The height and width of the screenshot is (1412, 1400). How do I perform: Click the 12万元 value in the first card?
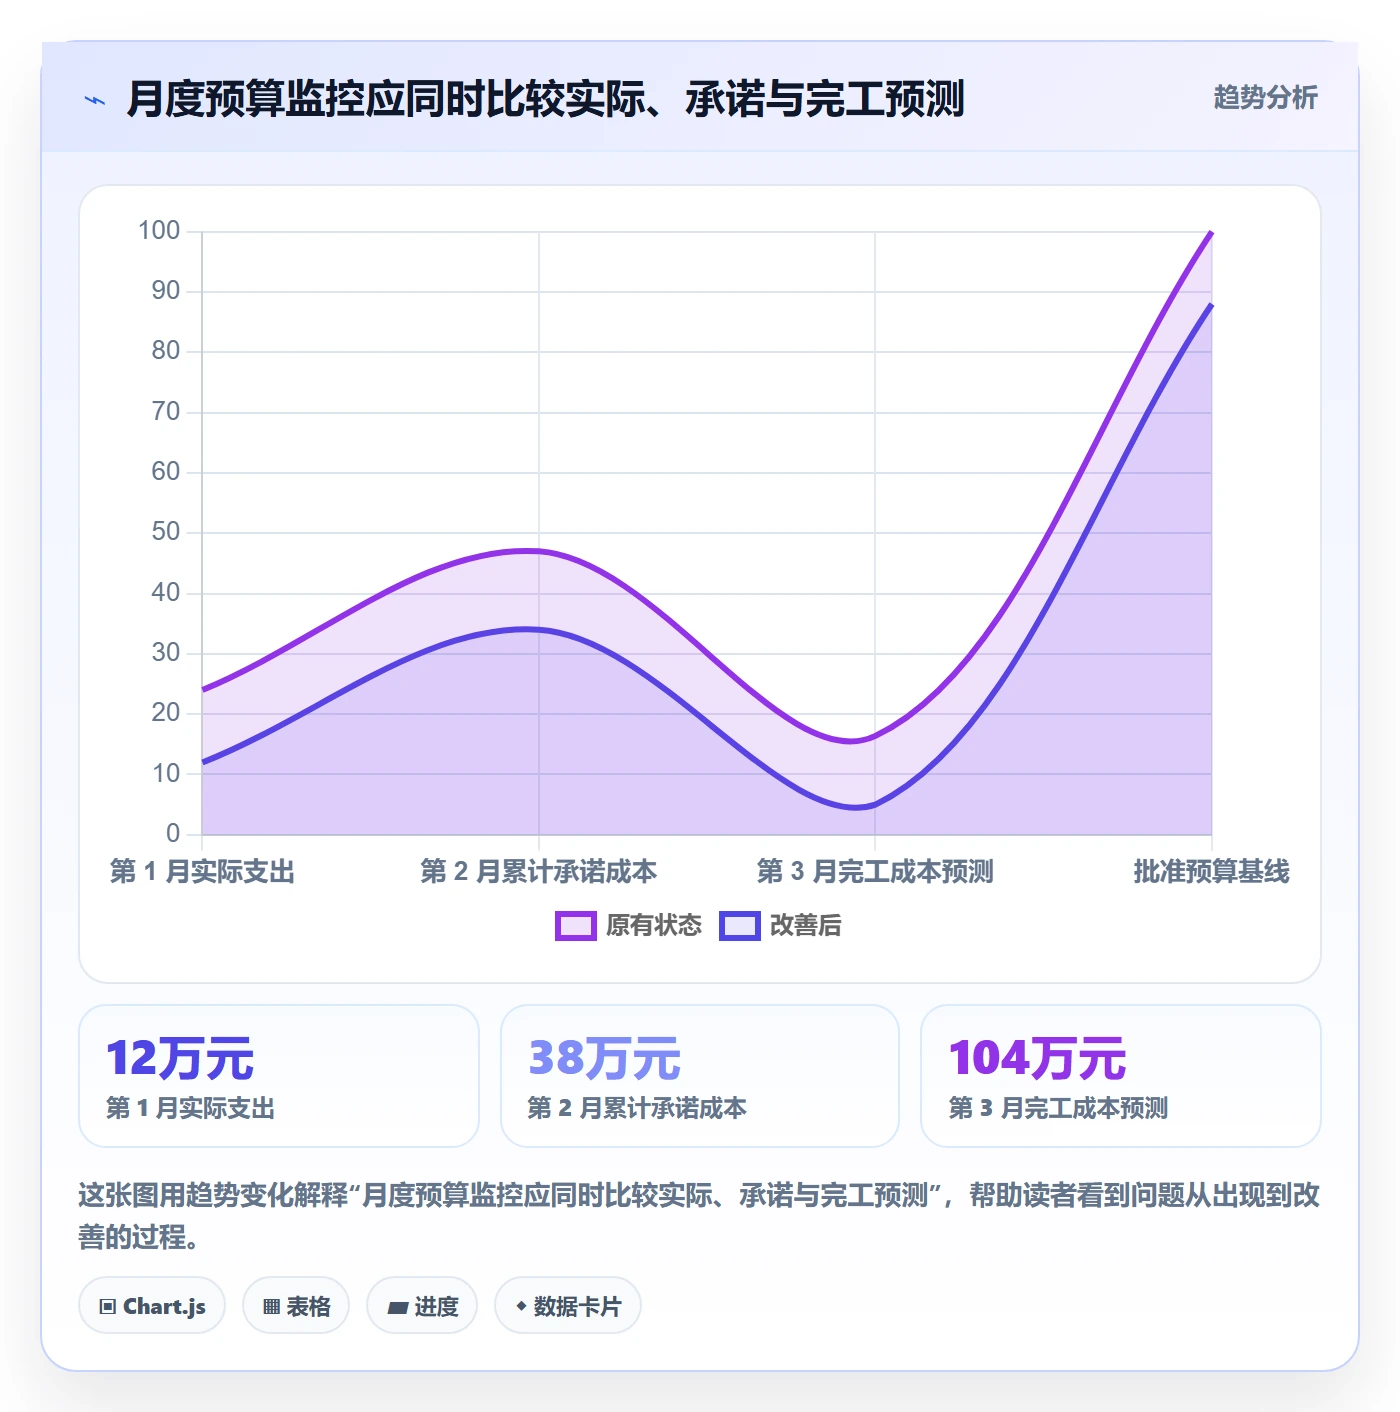click(x=180, y=1058)
